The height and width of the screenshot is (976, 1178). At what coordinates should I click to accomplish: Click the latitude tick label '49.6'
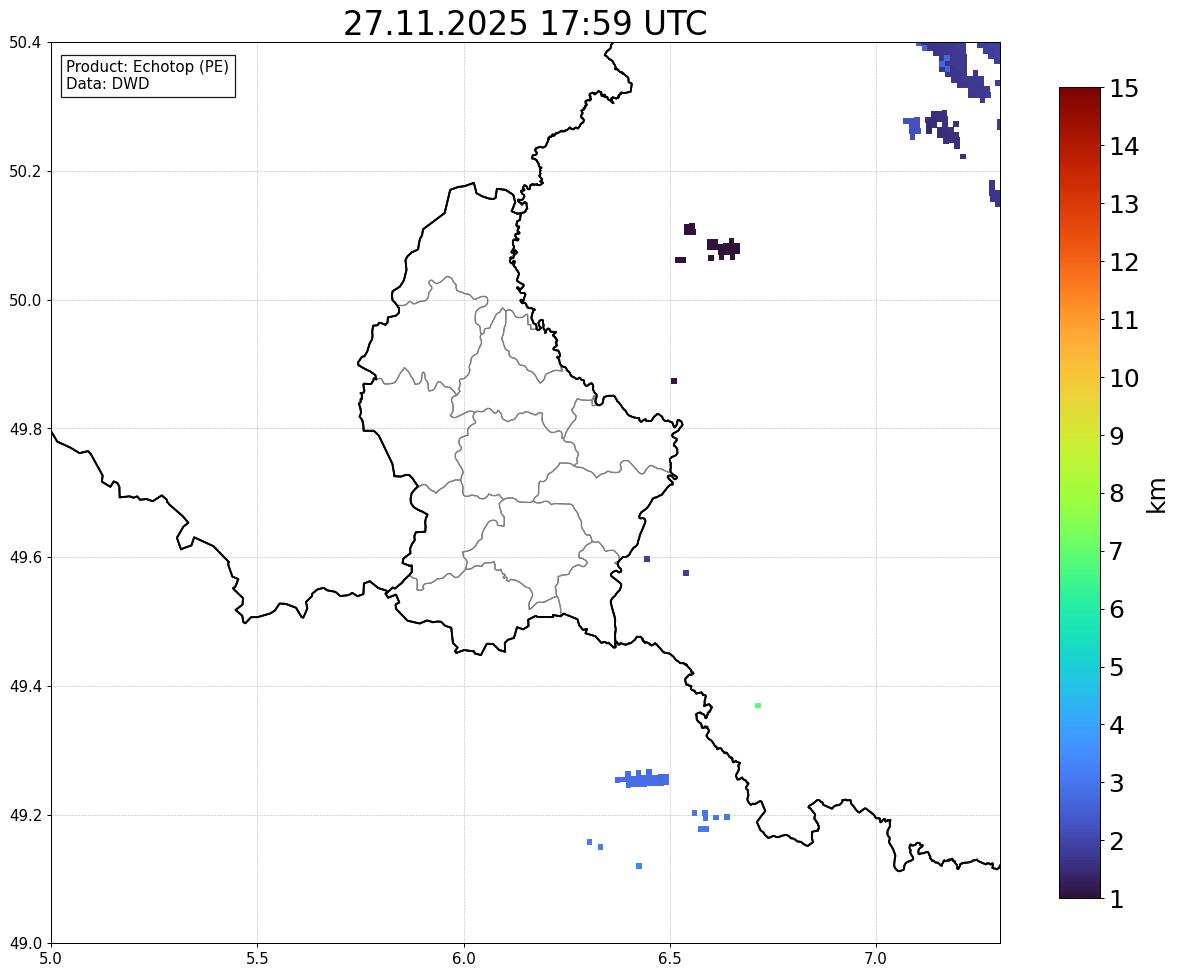(x=25, y=557)
